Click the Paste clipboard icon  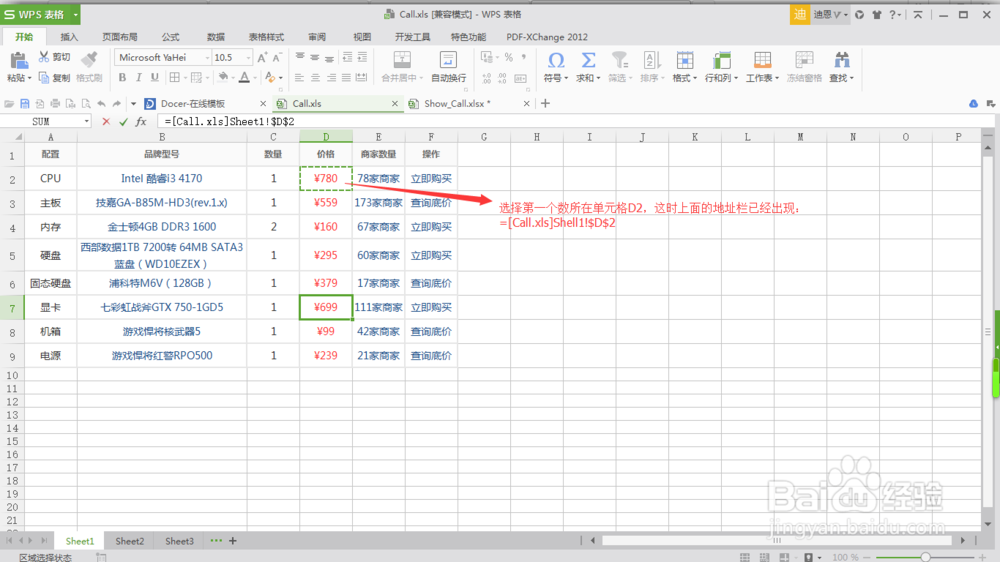(x=18, y=61)
